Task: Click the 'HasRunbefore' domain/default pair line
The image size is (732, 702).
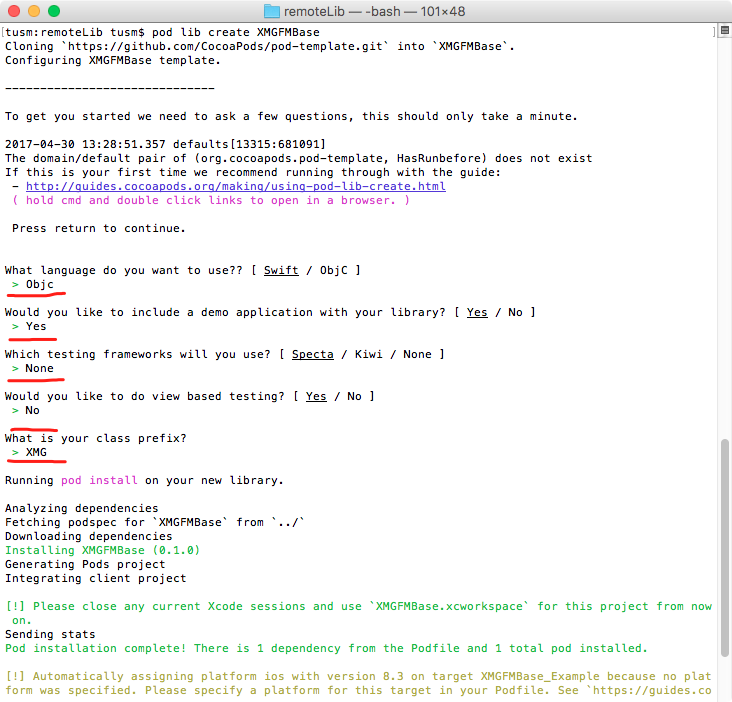Action: tap(298, 158)
